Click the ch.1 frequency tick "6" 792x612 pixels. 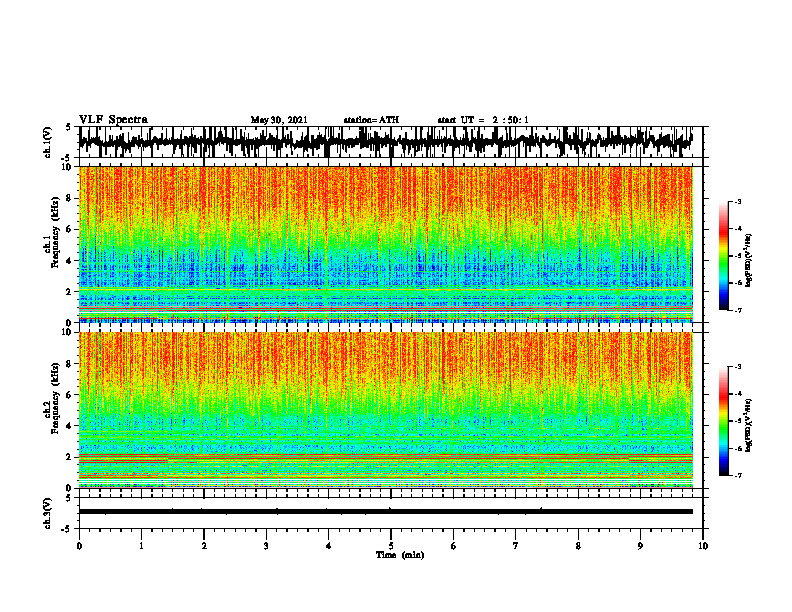[70, 230]
